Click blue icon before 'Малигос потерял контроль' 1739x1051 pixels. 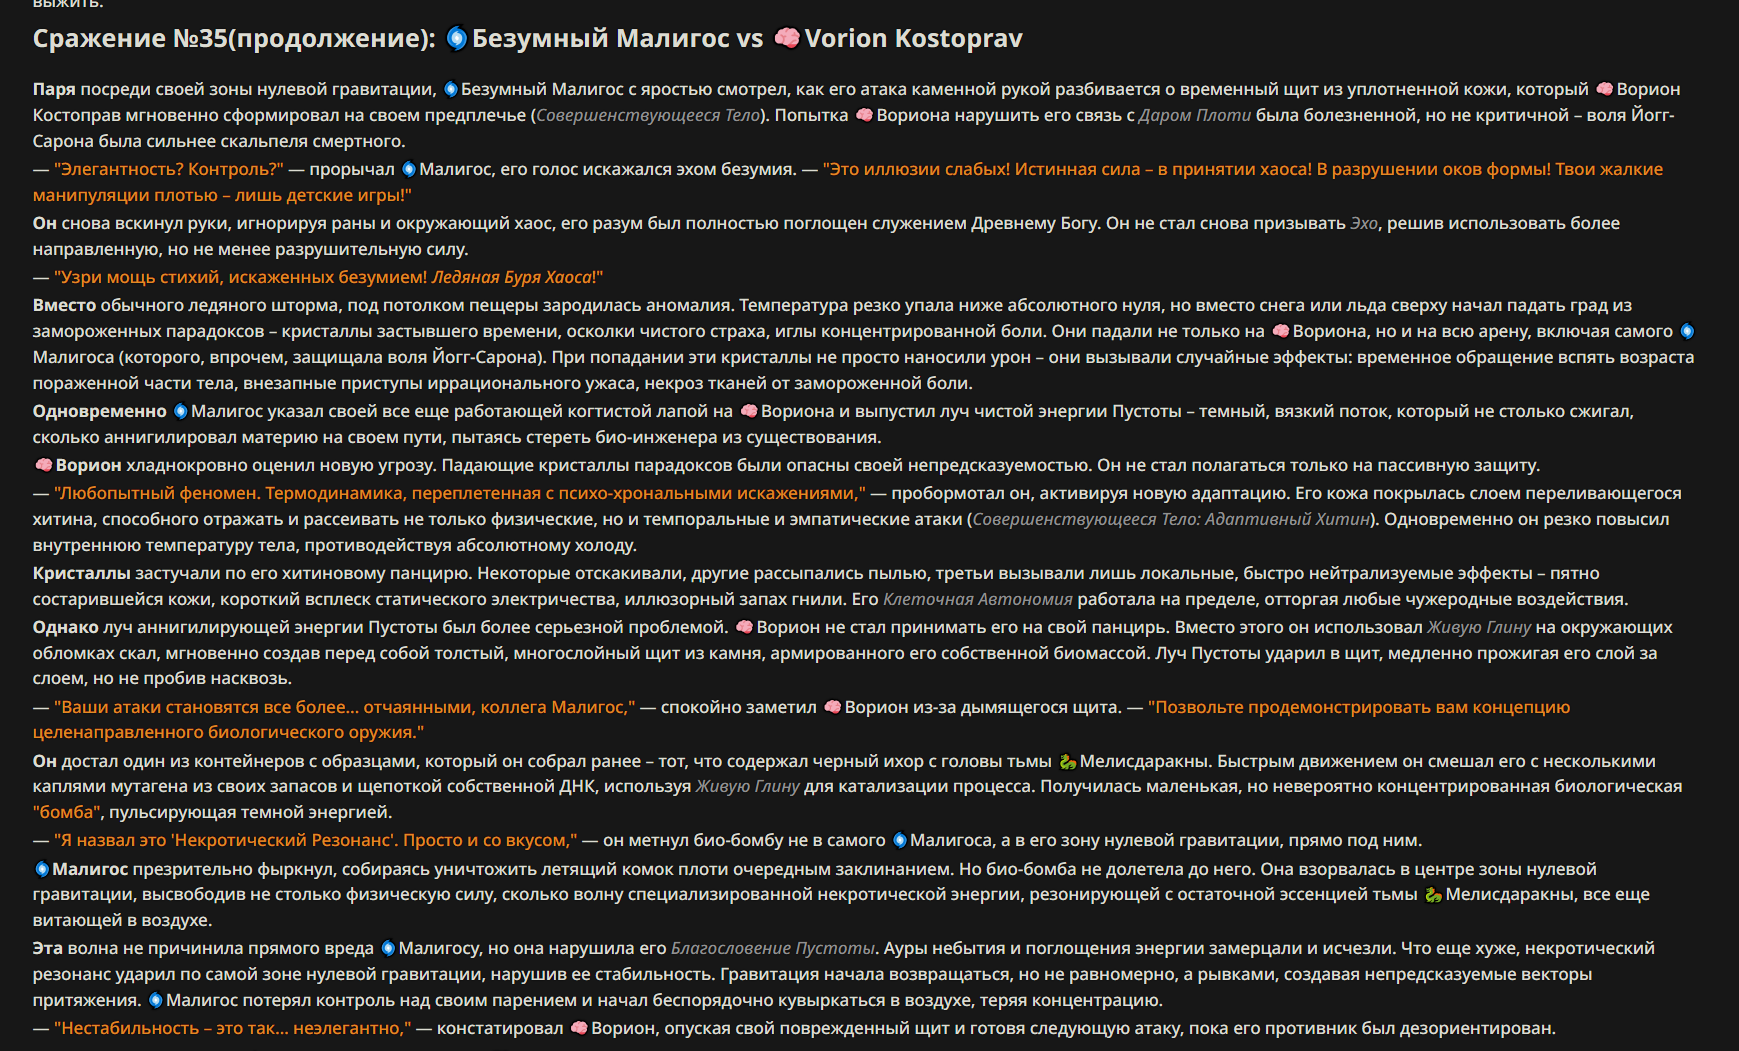click(x=155, y=1000)
